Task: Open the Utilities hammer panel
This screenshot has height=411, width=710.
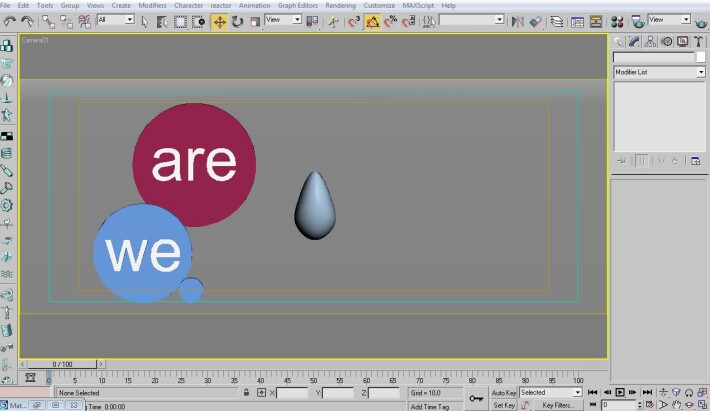Action: [698, 42]
